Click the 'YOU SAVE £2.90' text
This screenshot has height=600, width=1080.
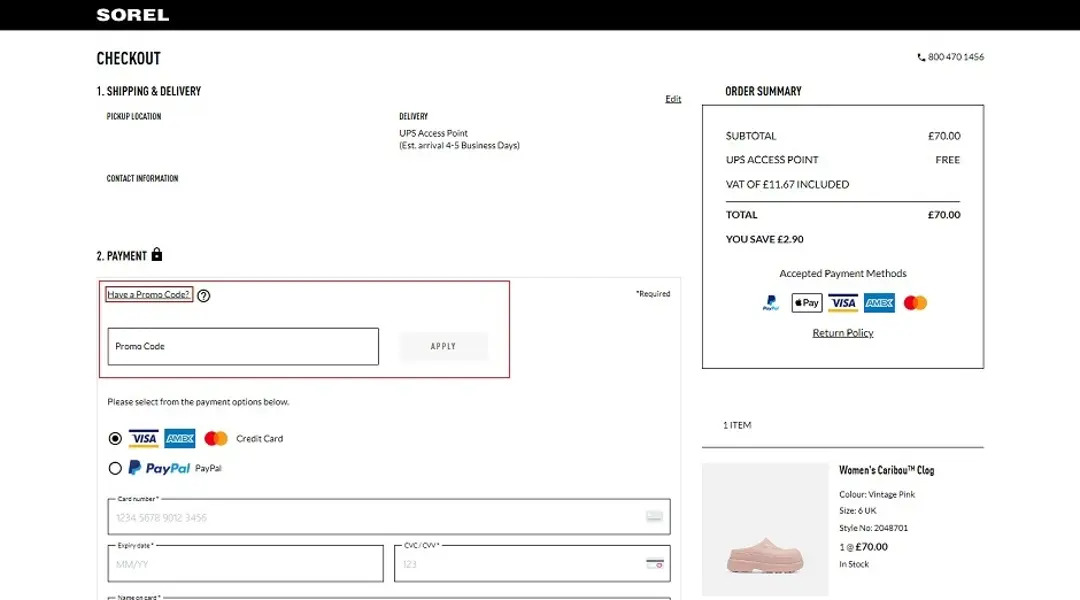[x=765, y=240]
